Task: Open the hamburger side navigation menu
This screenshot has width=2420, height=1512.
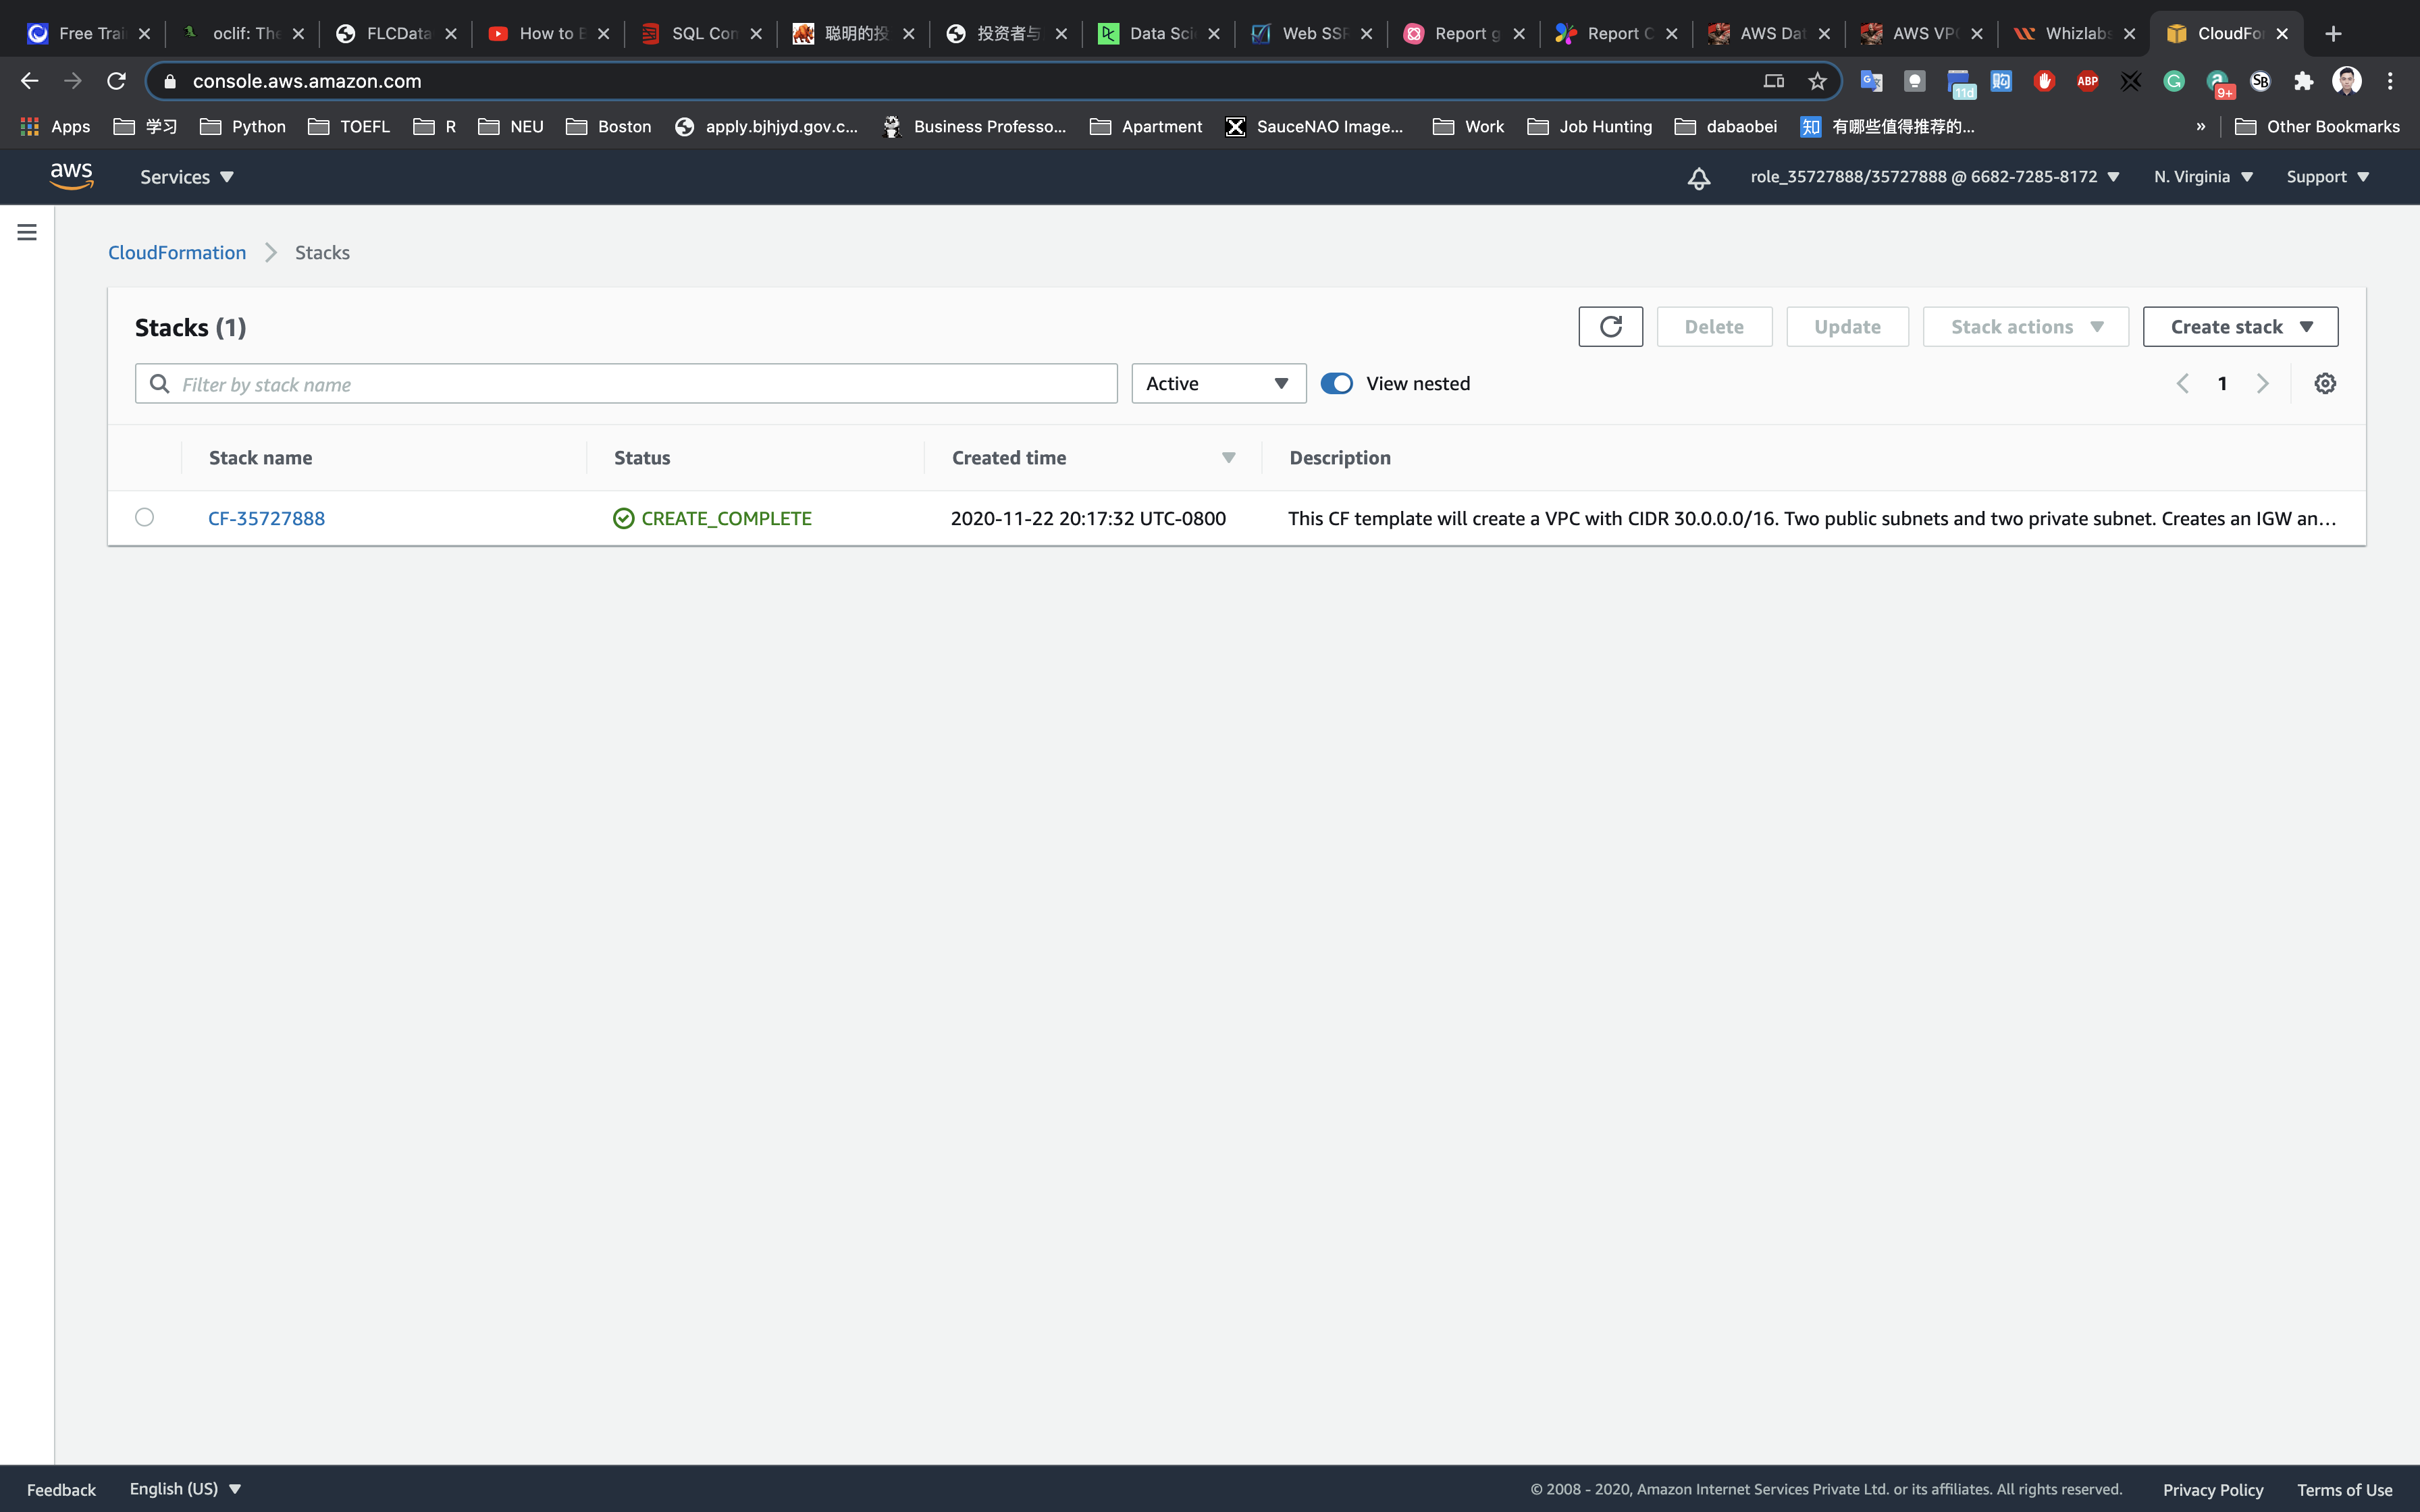Action: point(27,232)
